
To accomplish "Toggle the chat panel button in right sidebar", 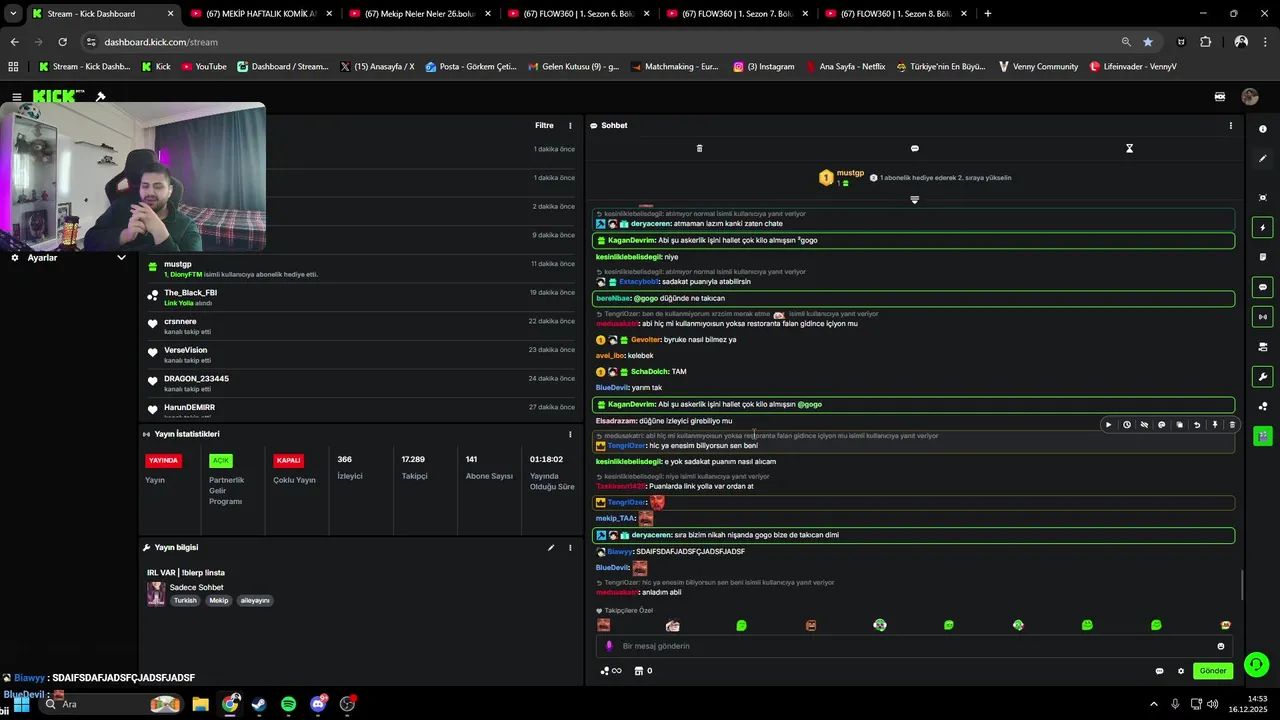I will 1263,287.
